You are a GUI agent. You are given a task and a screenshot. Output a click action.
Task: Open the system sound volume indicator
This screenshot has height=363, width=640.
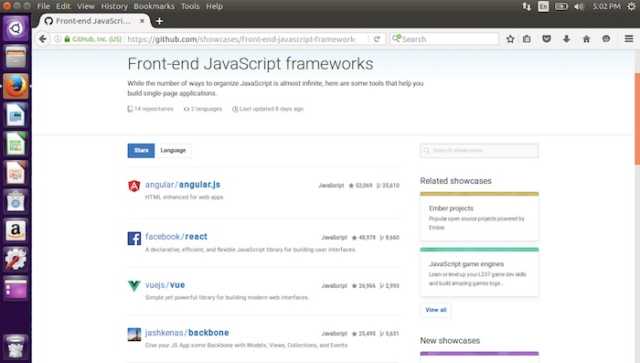(579, 6)
